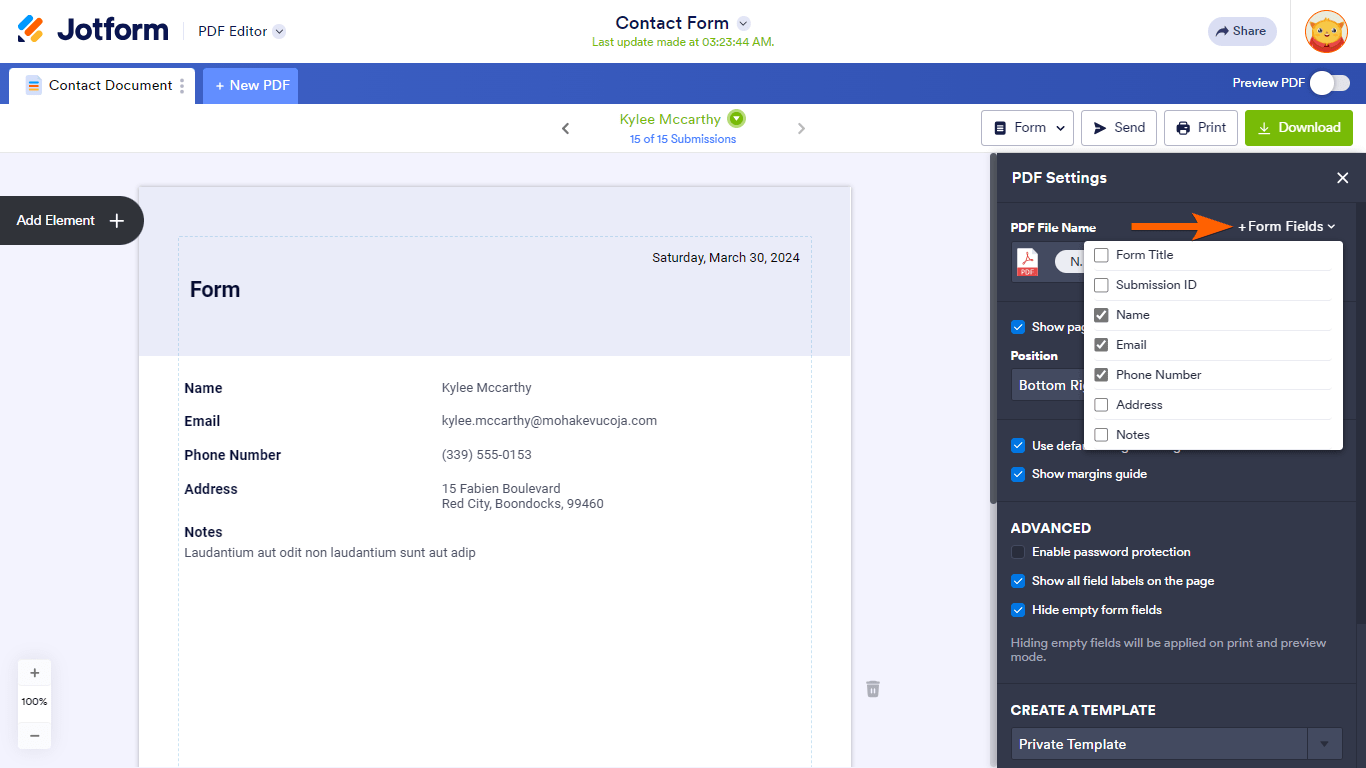Screen dimensions: 1366x768
Task: Click the 15 of 15 Submissions link
Action: [x=683, y=139]
